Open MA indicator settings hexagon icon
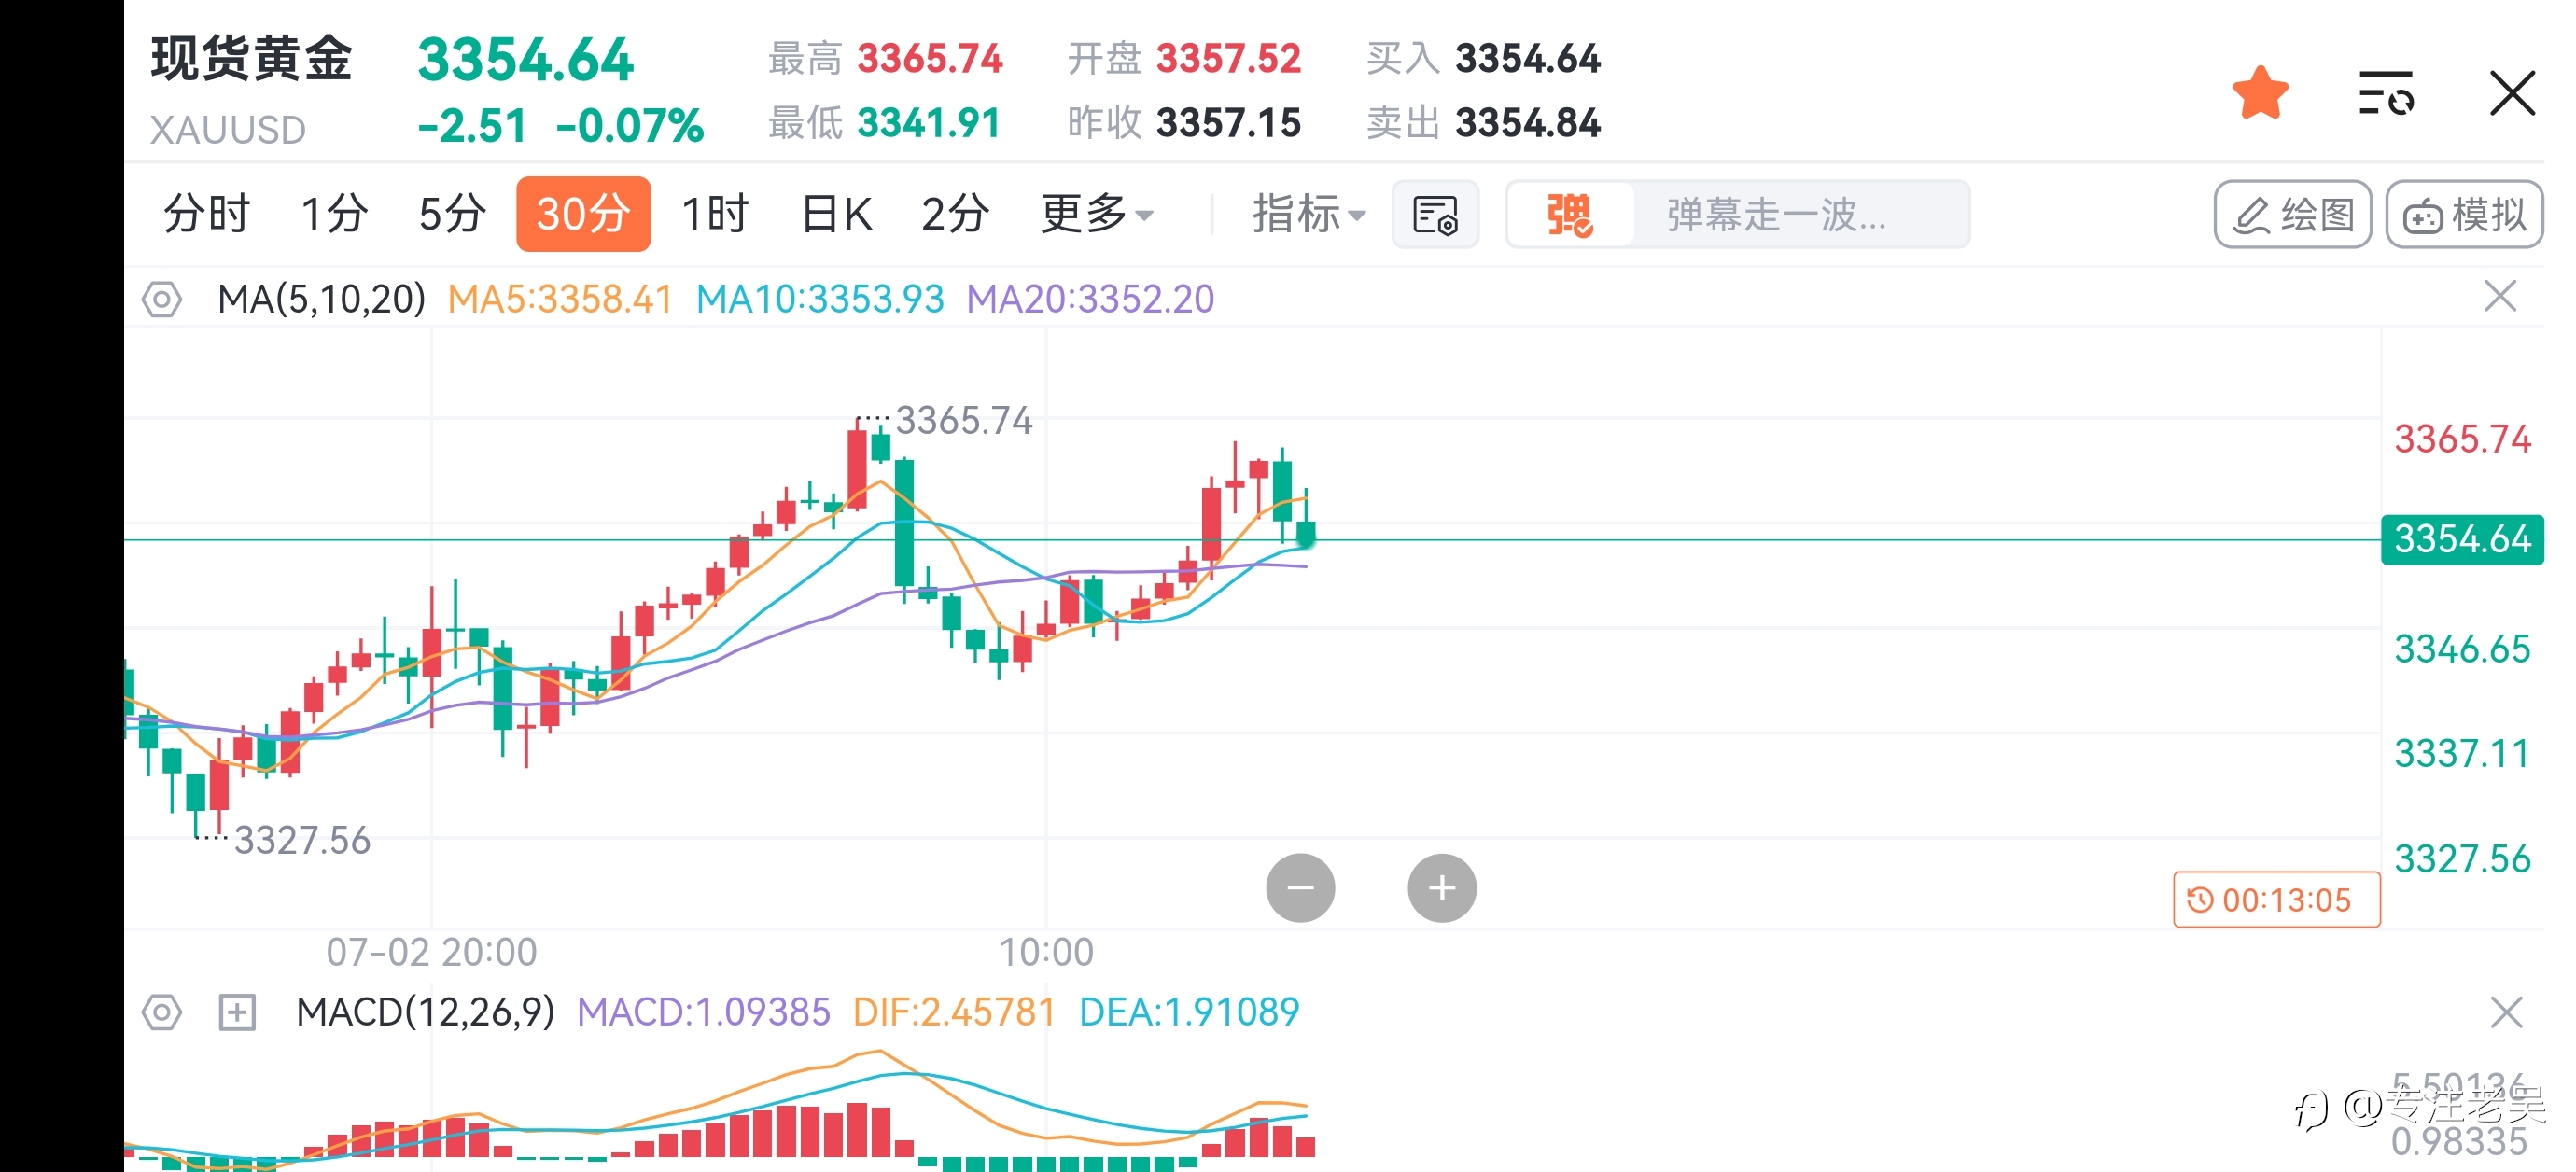 (161, 299)
